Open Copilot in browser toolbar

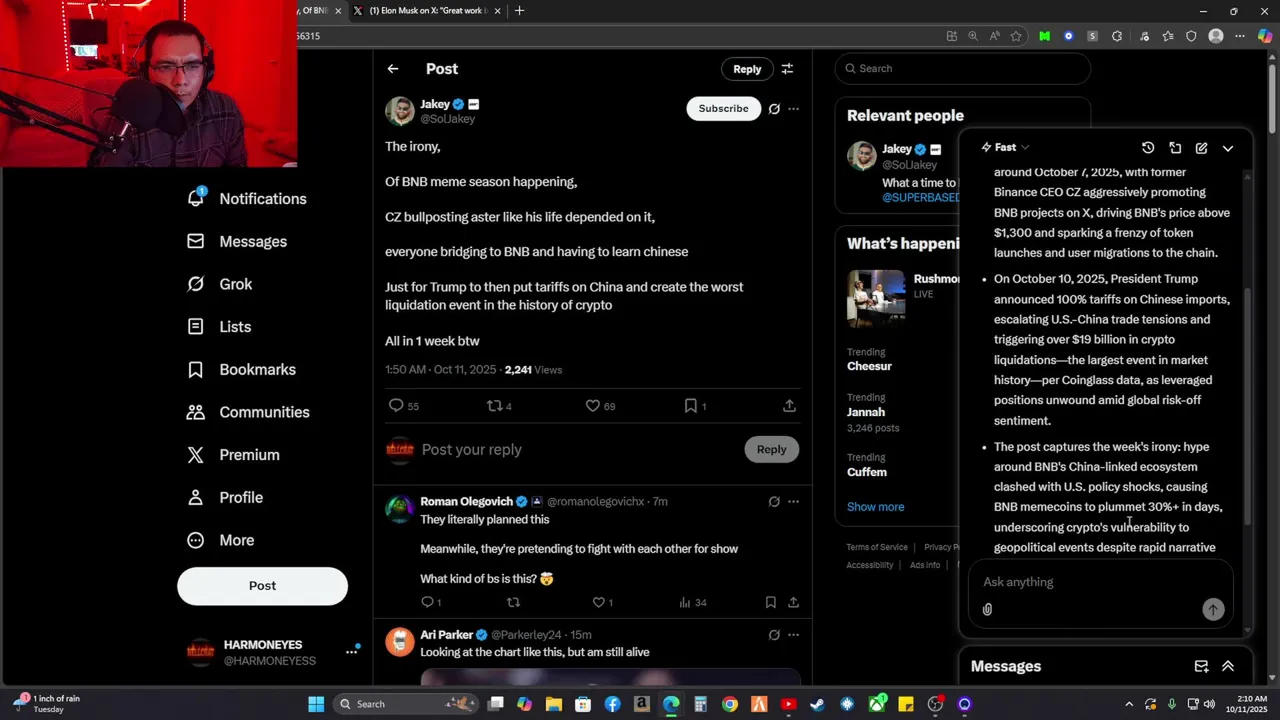1264,36
